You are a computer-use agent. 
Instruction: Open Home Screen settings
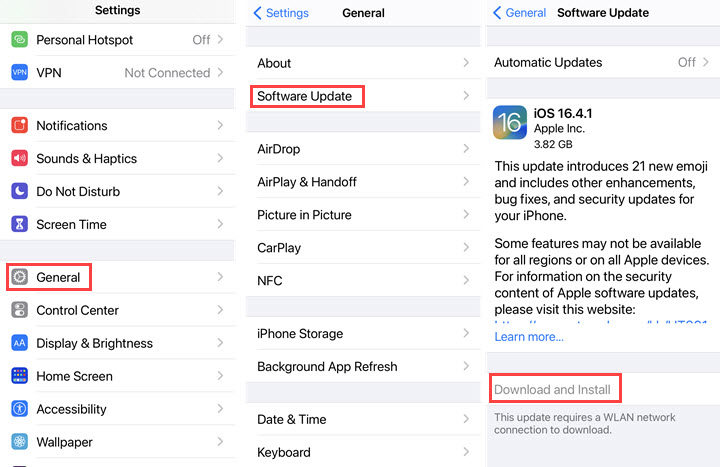118,376
